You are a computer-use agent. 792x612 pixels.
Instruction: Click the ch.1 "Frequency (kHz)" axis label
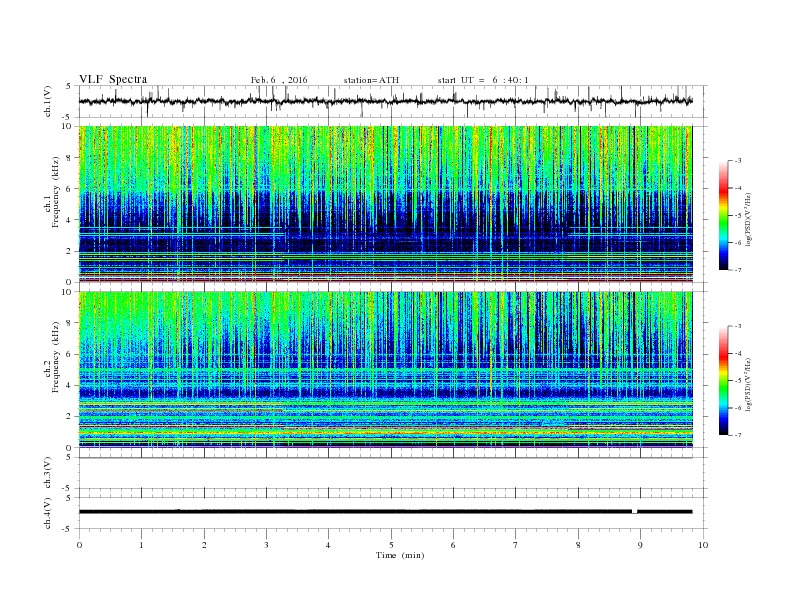(x=55, y=192)
